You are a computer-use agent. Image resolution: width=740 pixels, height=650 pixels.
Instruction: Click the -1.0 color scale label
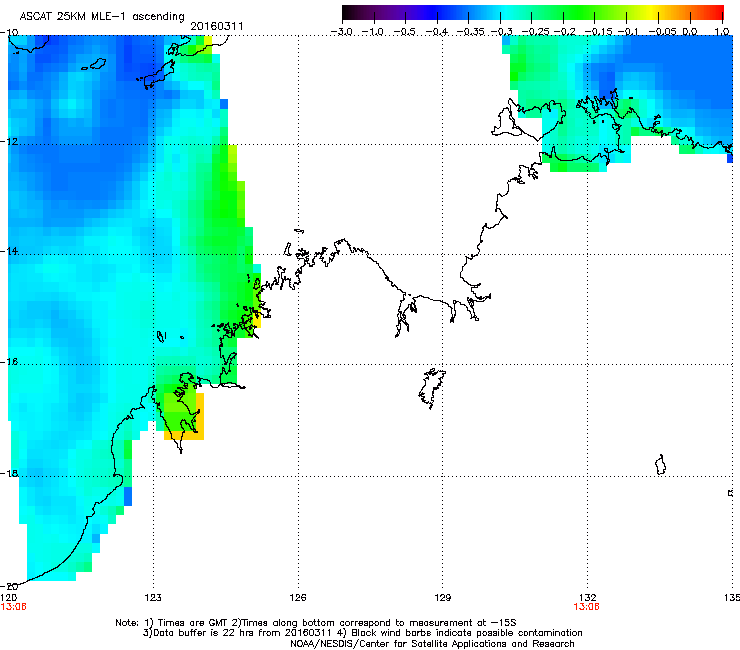pos(373,32)
